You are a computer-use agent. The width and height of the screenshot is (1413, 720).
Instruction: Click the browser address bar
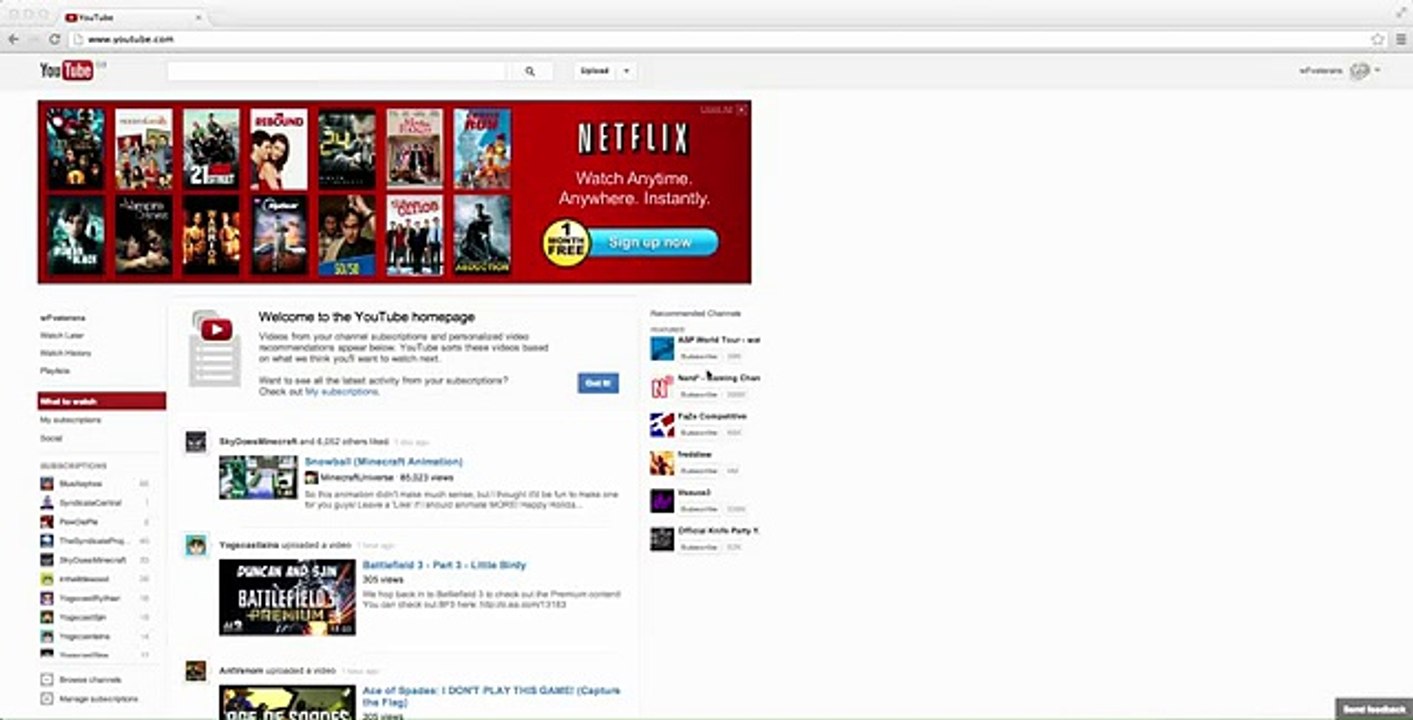coord(720,39)
